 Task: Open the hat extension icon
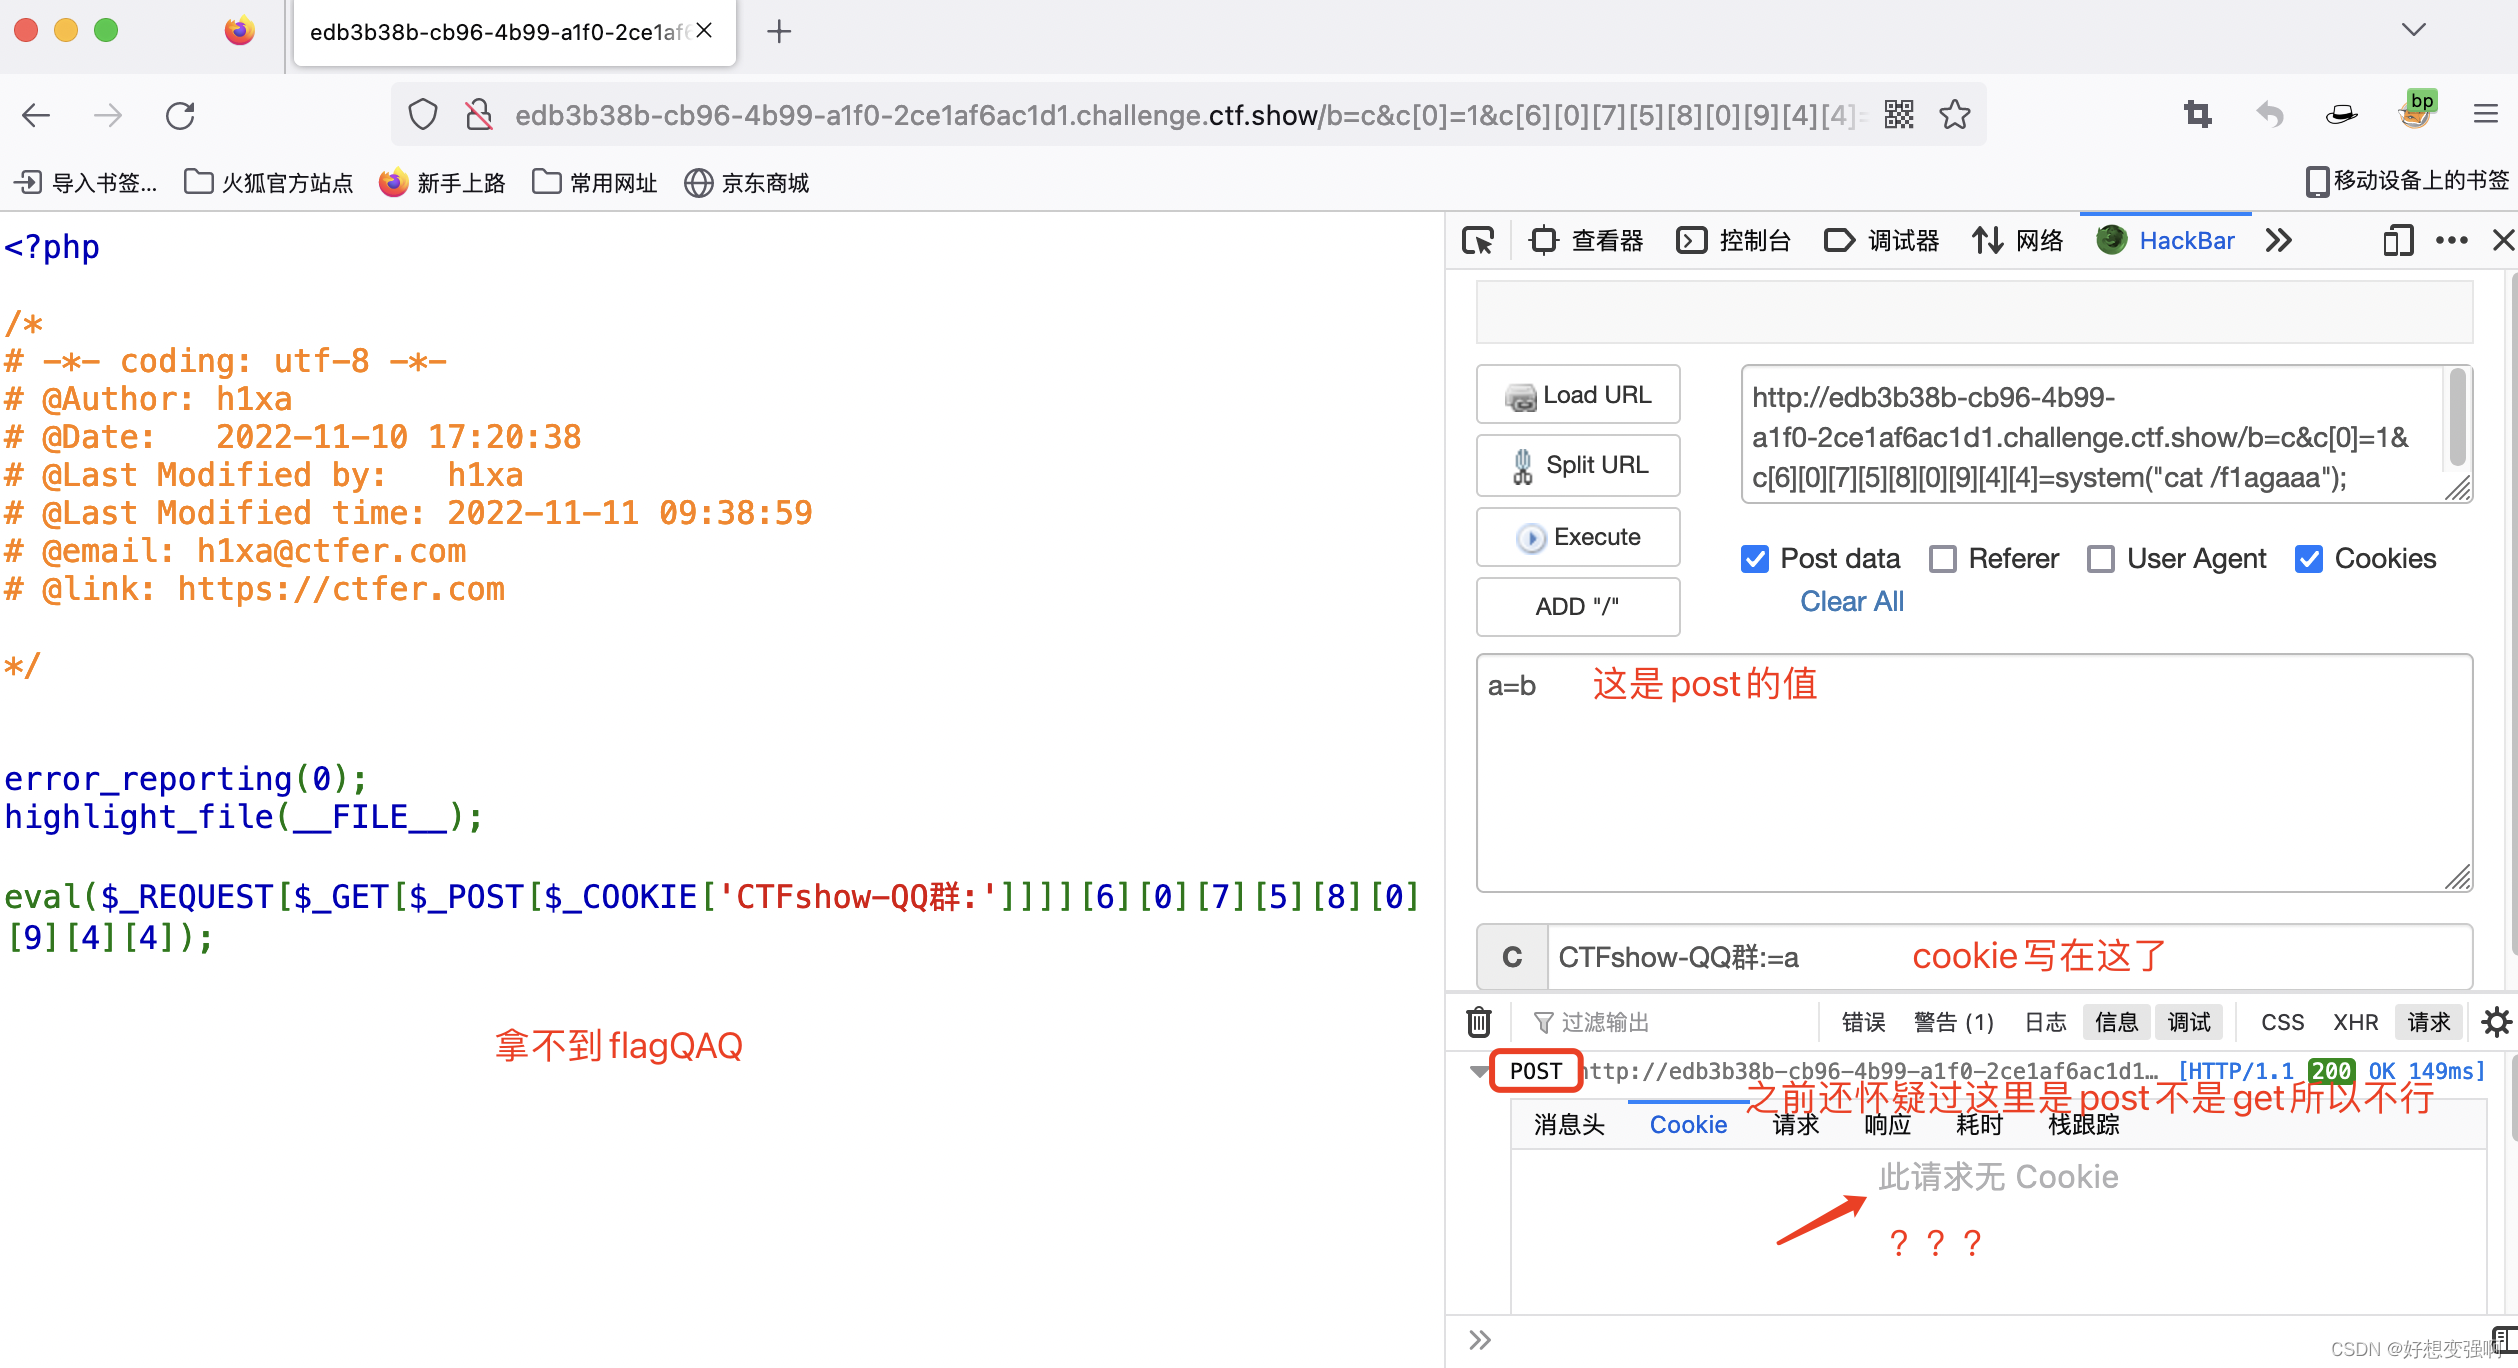[2342, 115]
